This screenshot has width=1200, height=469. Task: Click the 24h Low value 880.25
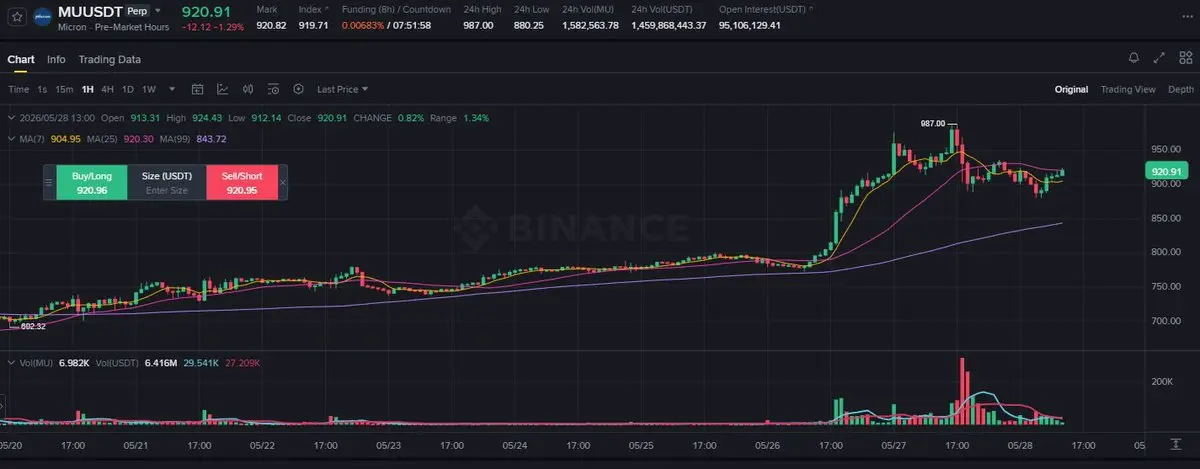click(x=529, y=25)
